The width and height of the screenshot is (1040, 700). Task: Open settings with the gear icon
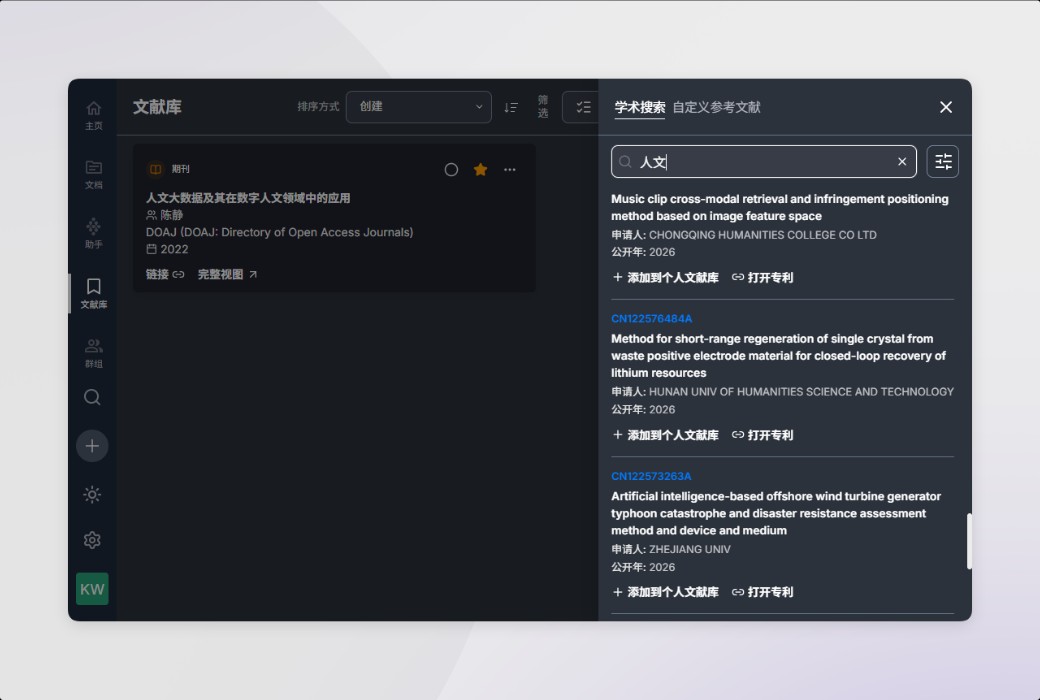[92, 540]
